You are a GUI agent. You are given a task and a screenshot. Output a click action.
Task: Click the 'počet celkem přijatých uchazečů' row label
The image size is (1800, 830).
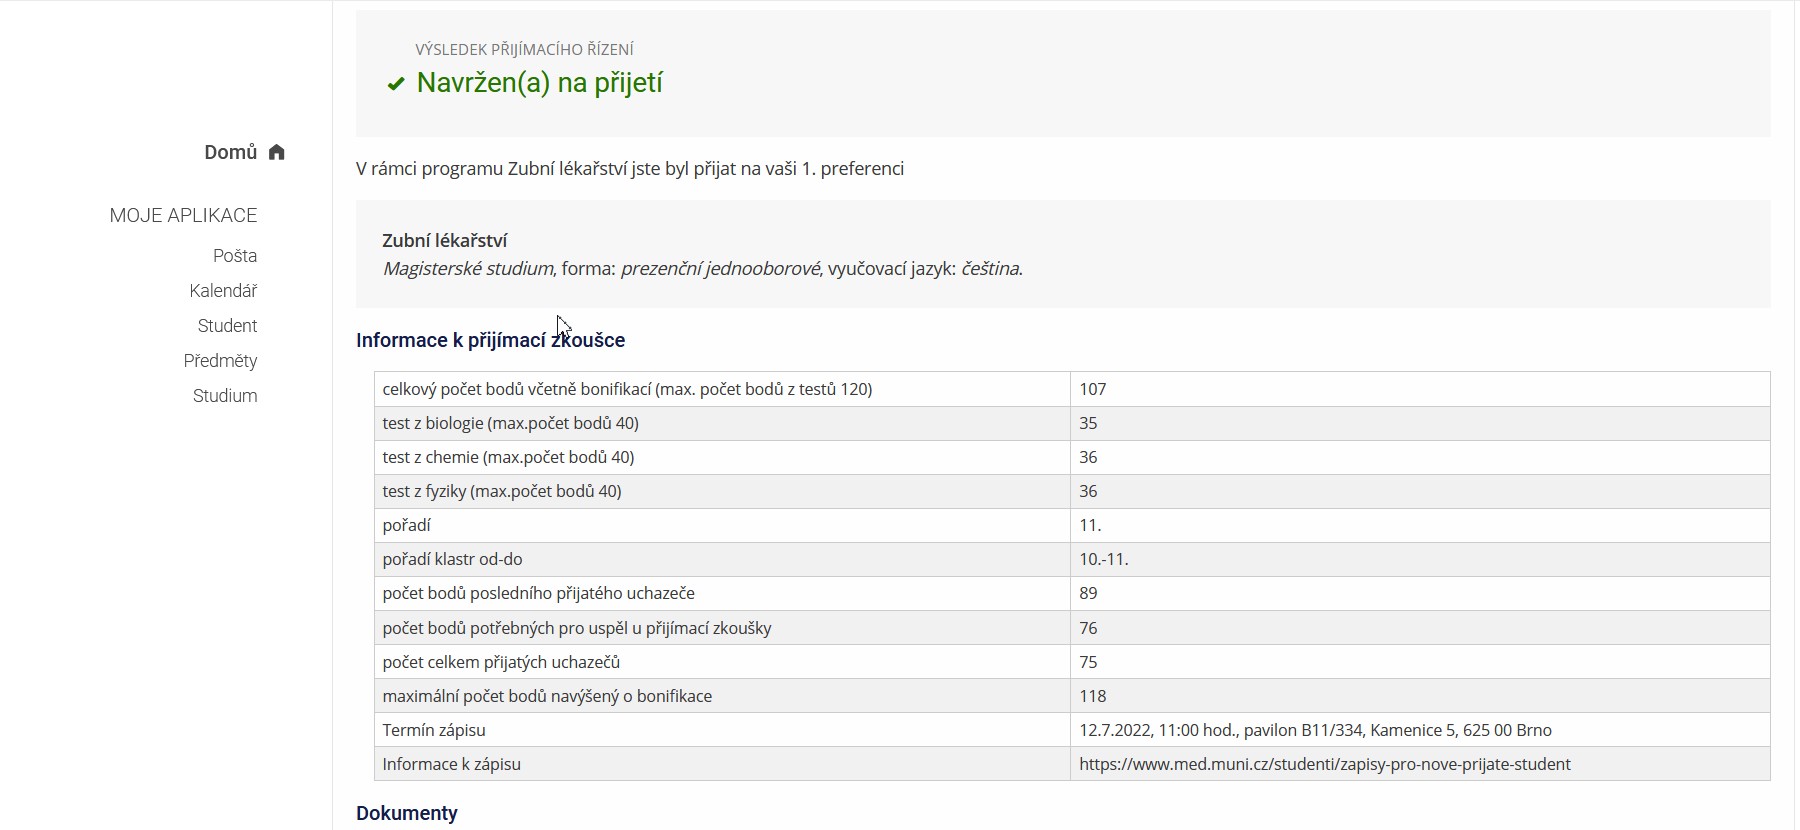[x=501, y=662]
